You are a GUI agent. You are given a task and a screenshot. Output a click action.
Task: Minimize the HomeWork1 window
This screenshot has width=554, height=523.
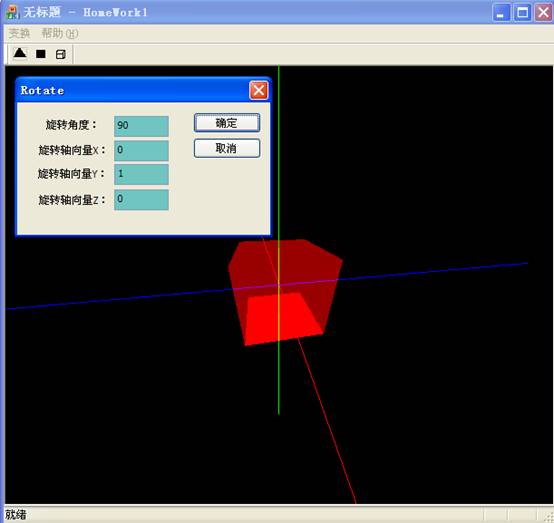pyautogui.click(x=501, y=13)
